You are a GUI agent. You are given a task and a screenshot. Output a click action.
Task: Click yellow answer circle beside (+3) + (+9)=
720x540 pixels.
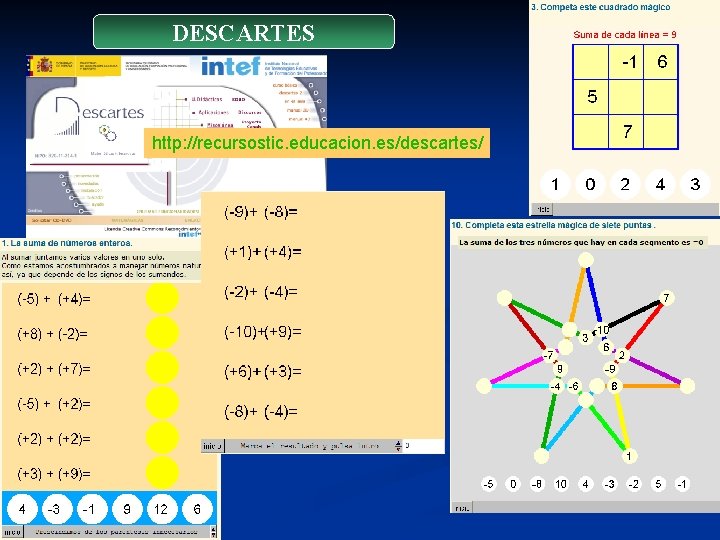[x=162, y=473]
